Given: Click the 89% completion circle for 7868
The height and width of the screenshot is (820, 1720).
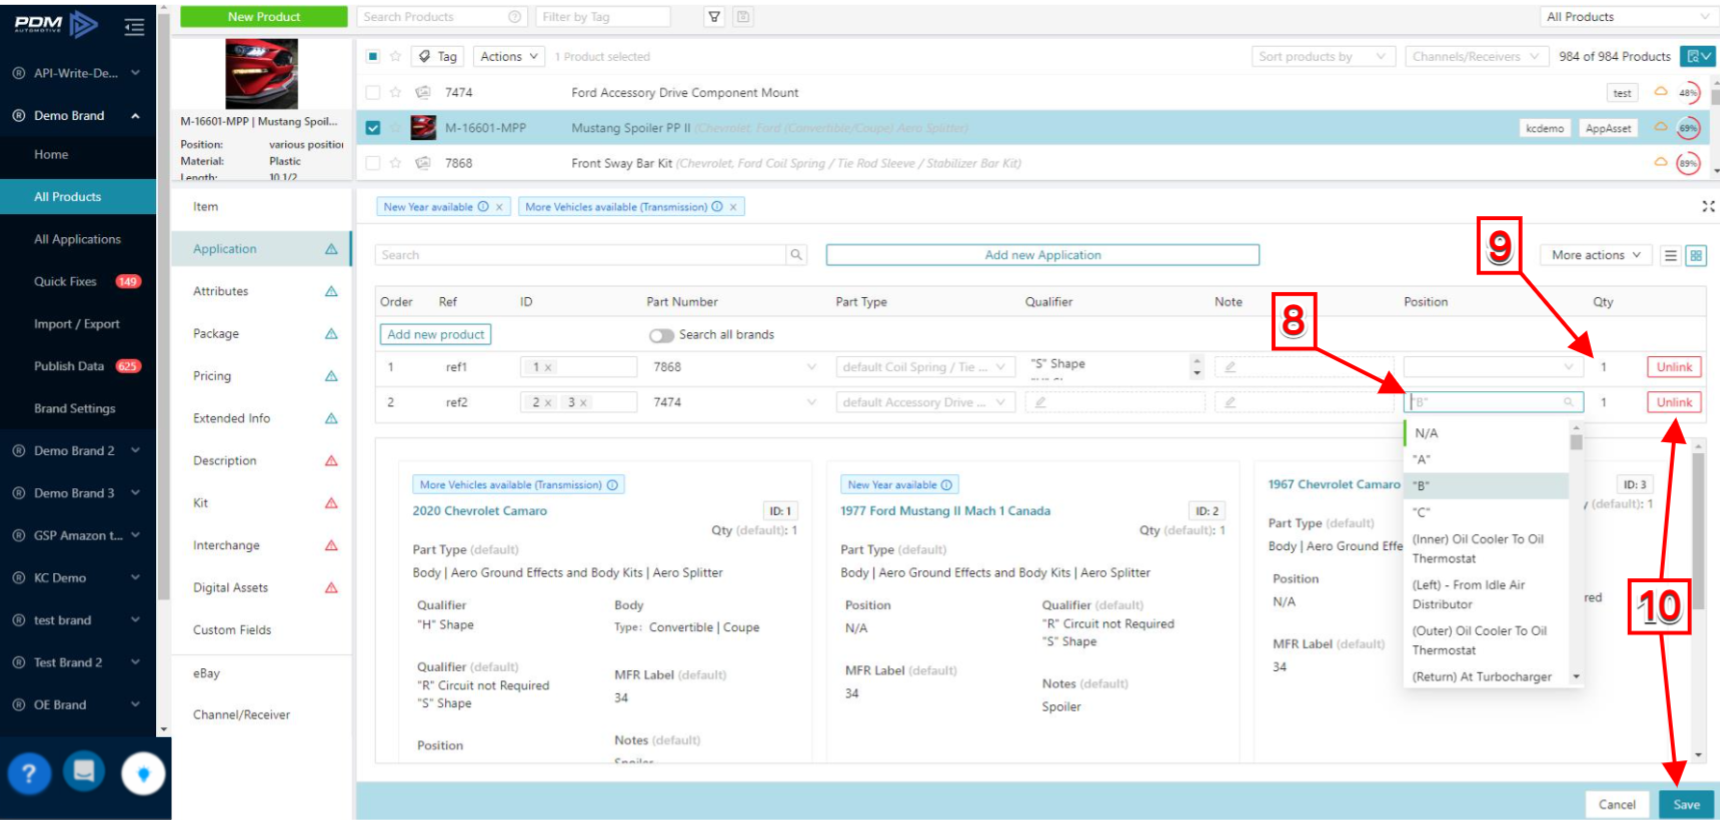Looking at the screenshot, I should pyautogui.click(x=1688, y=163).
